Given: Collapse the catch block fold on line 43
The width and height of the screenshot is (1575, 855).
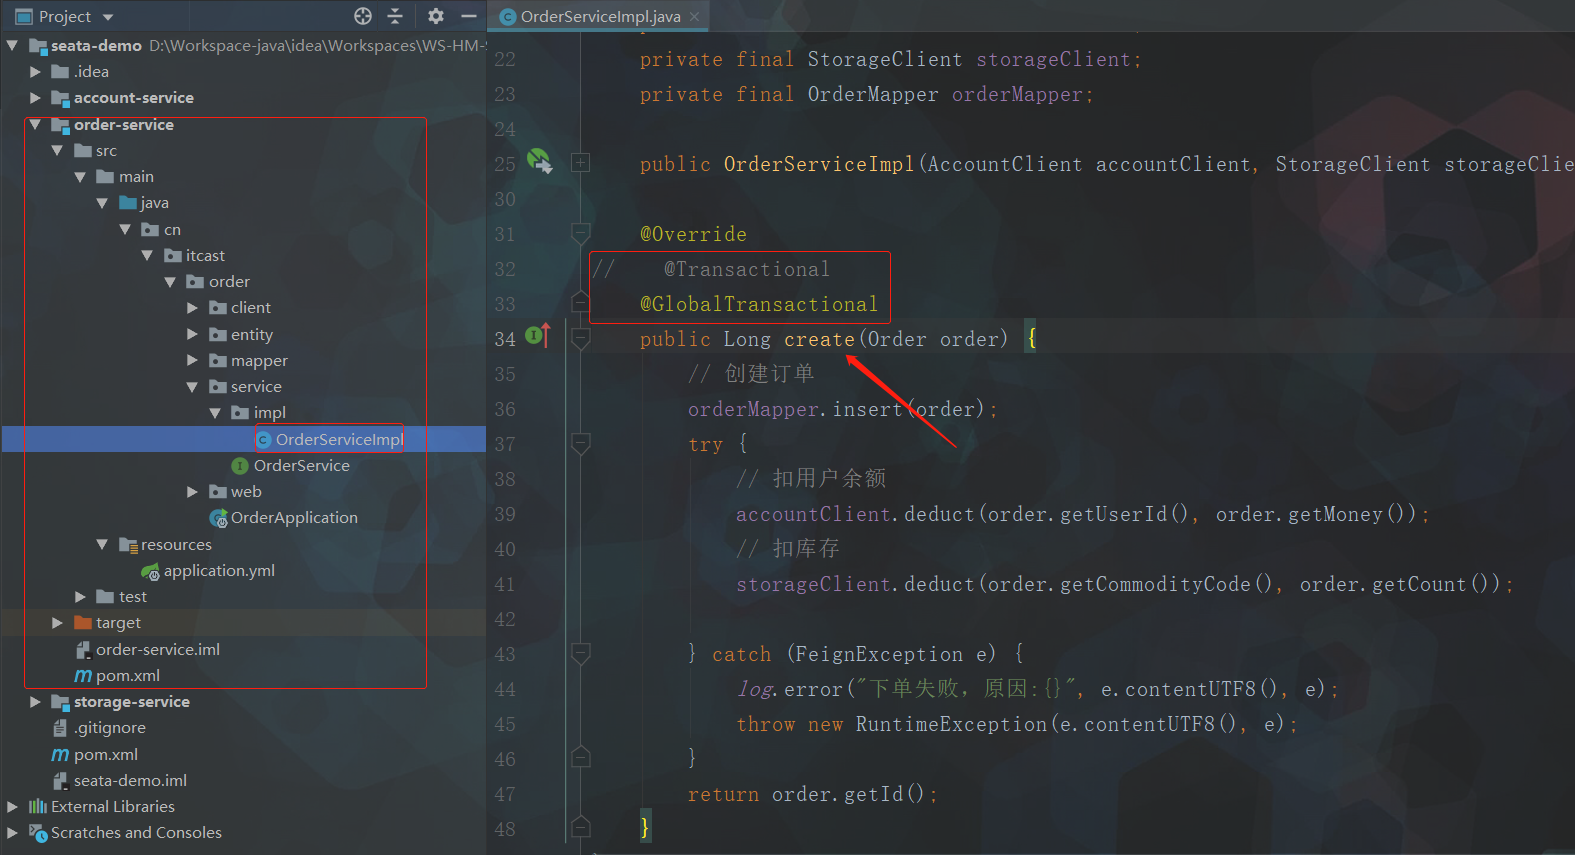Looking at the screenshot, I should tap(580, 654).
